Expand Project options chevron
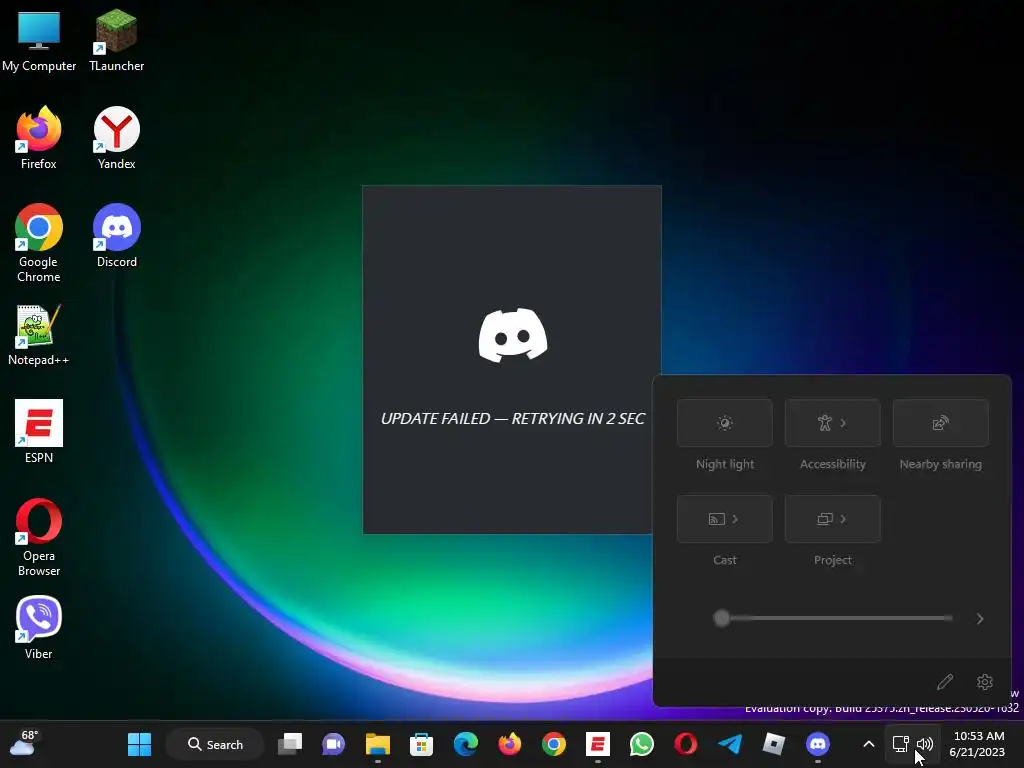The image size is (1024, 768). [843, 519]
